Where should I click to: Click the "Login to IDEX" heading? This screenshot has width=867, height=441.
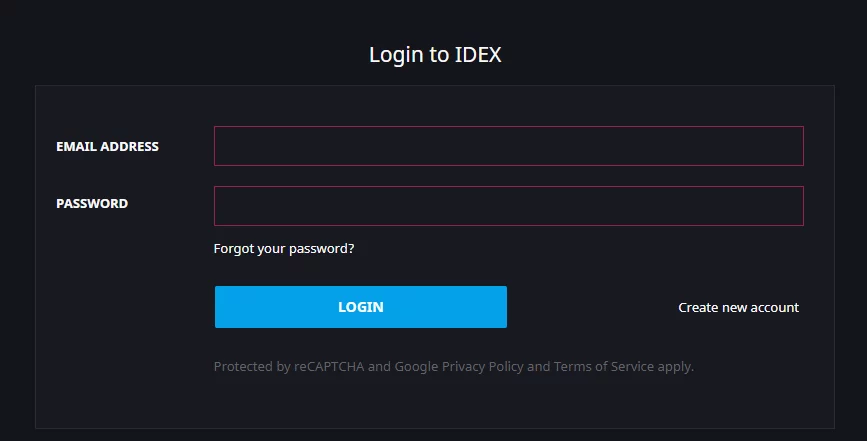tap(435, 55)
